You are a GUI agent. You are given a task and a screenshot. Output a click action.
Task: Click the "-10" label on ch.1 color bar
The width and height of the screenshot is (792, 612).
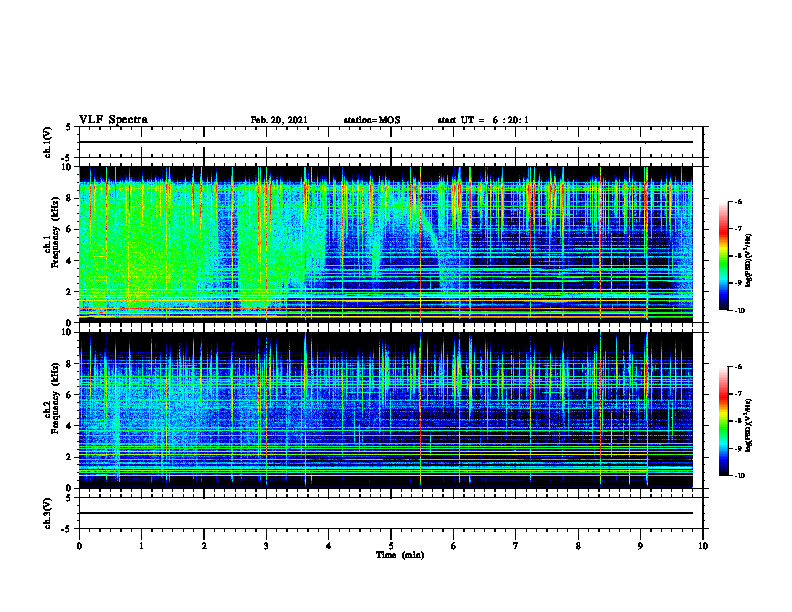click(739, 311)
